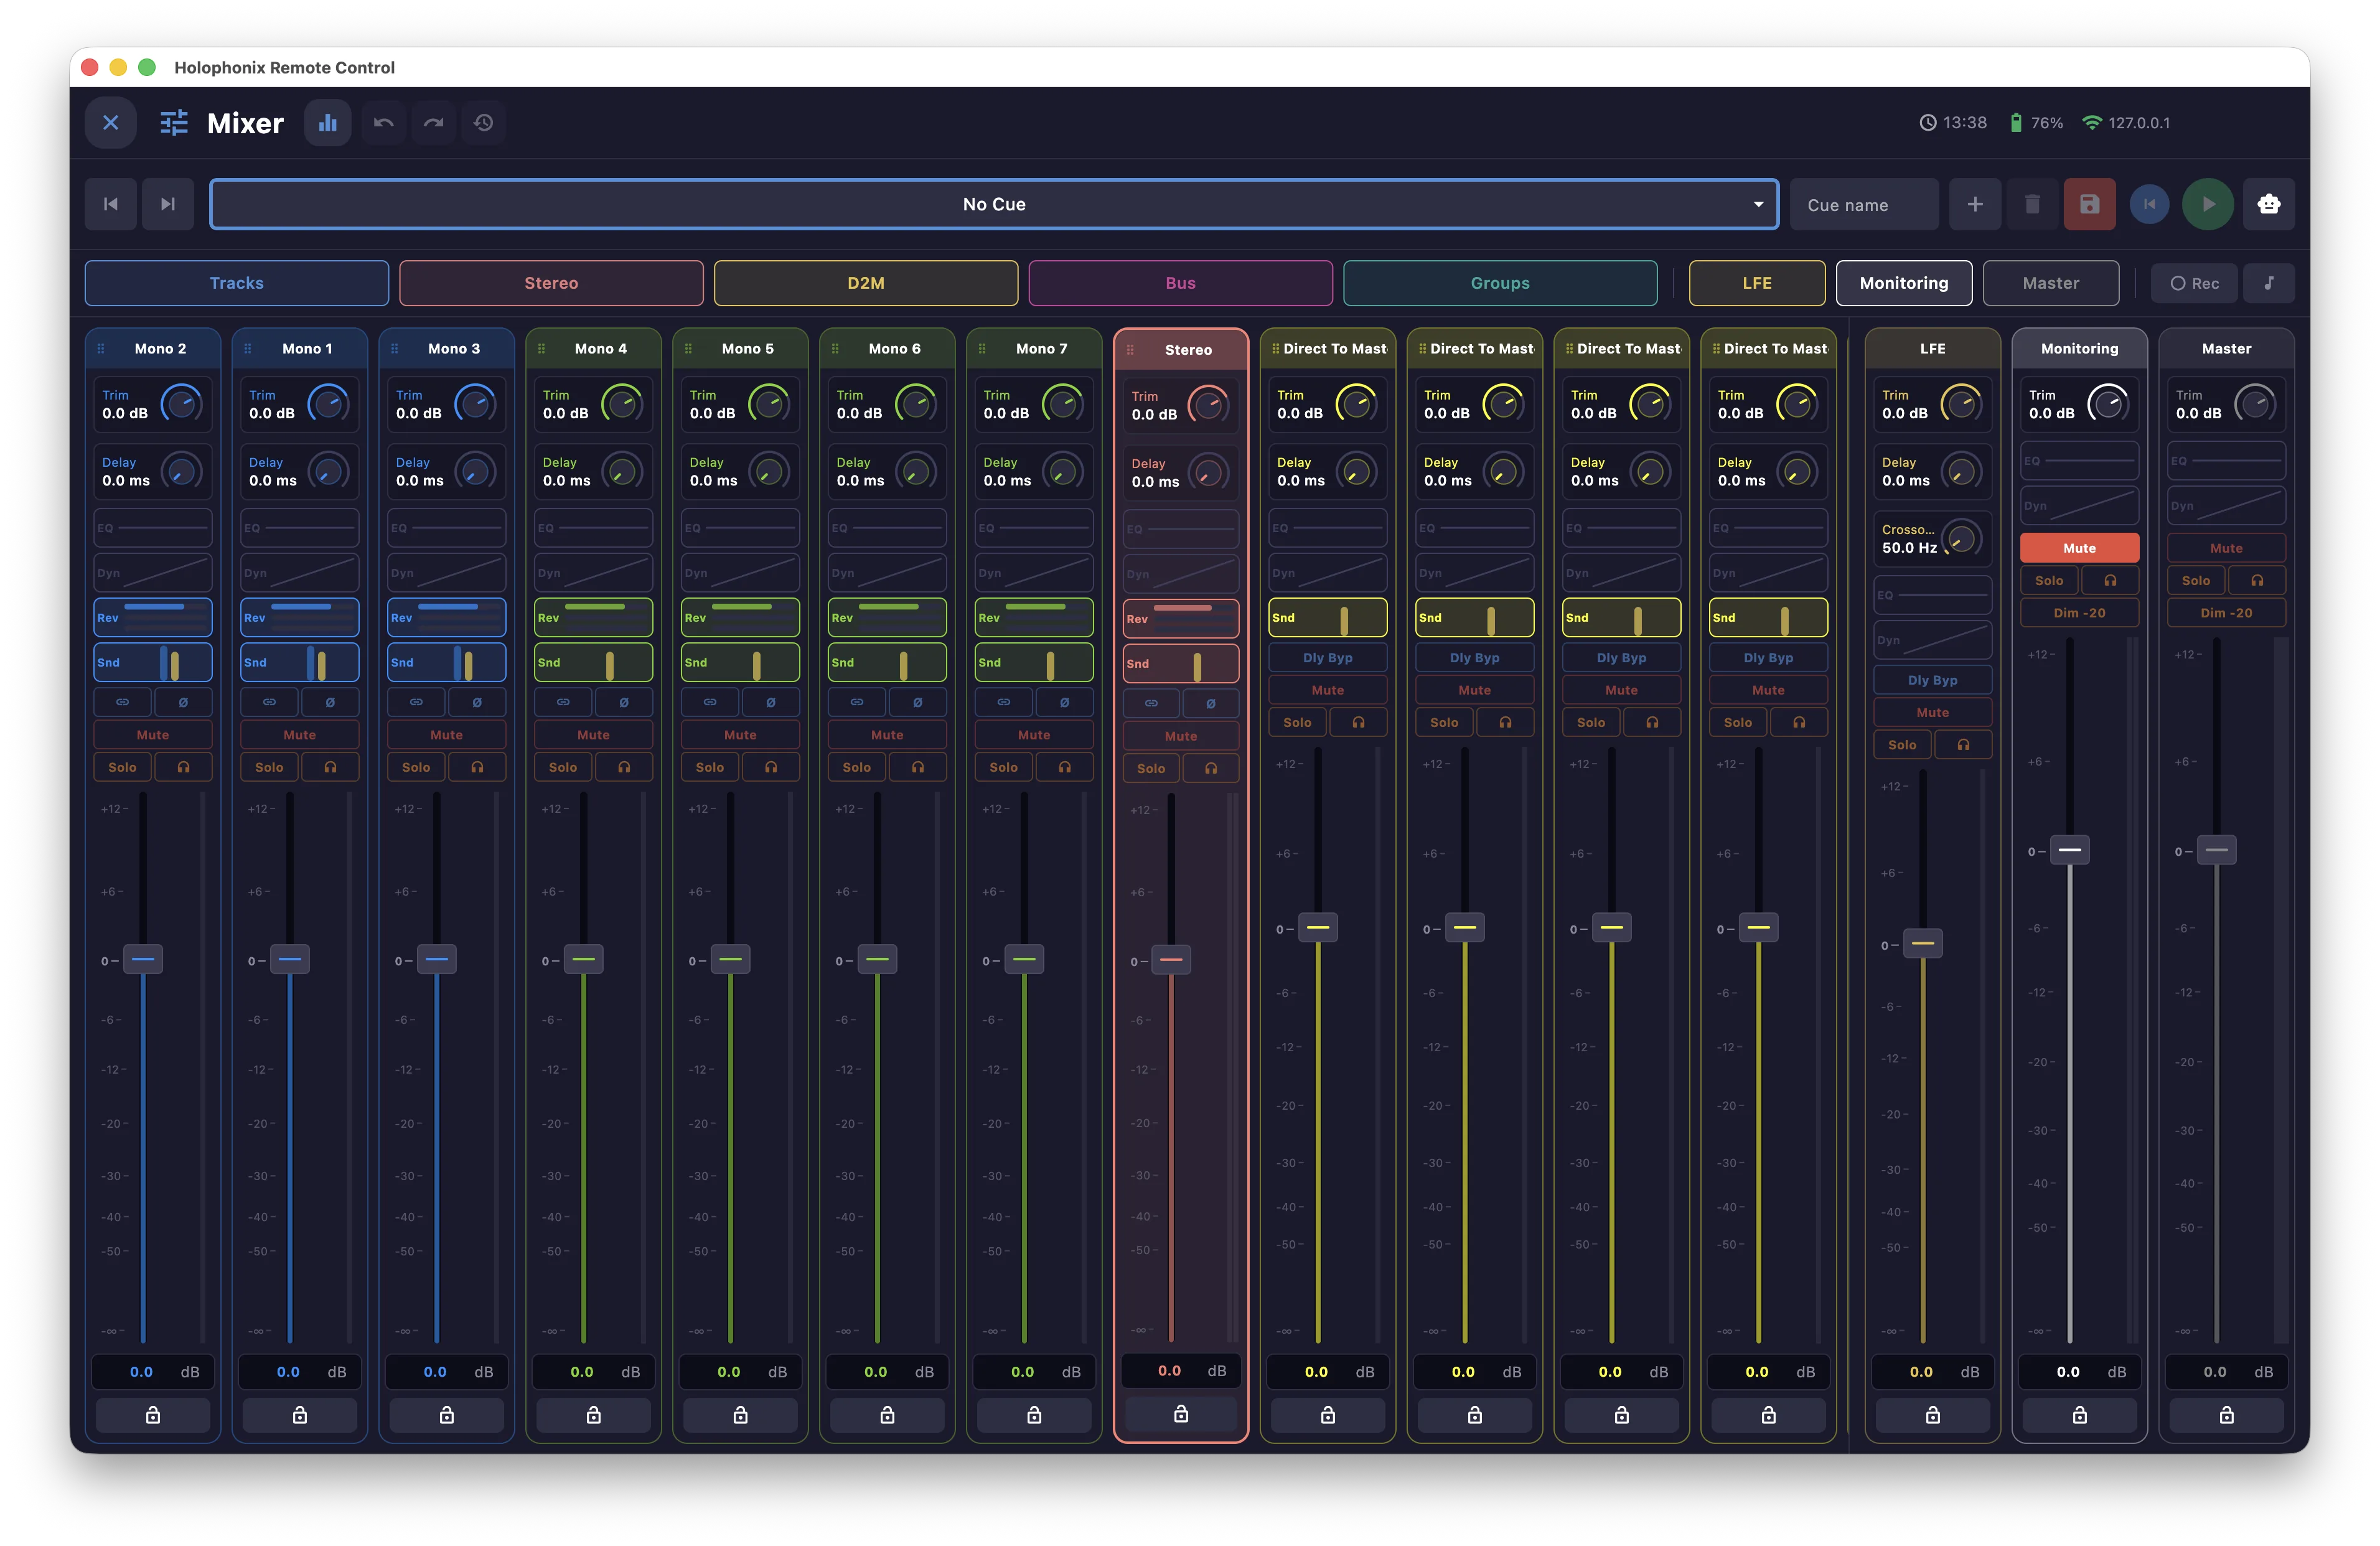The height and width of the screenshot is (1546, 2380).
Task: Solo the Mono 1 channel
Action: tap(269, 767)
